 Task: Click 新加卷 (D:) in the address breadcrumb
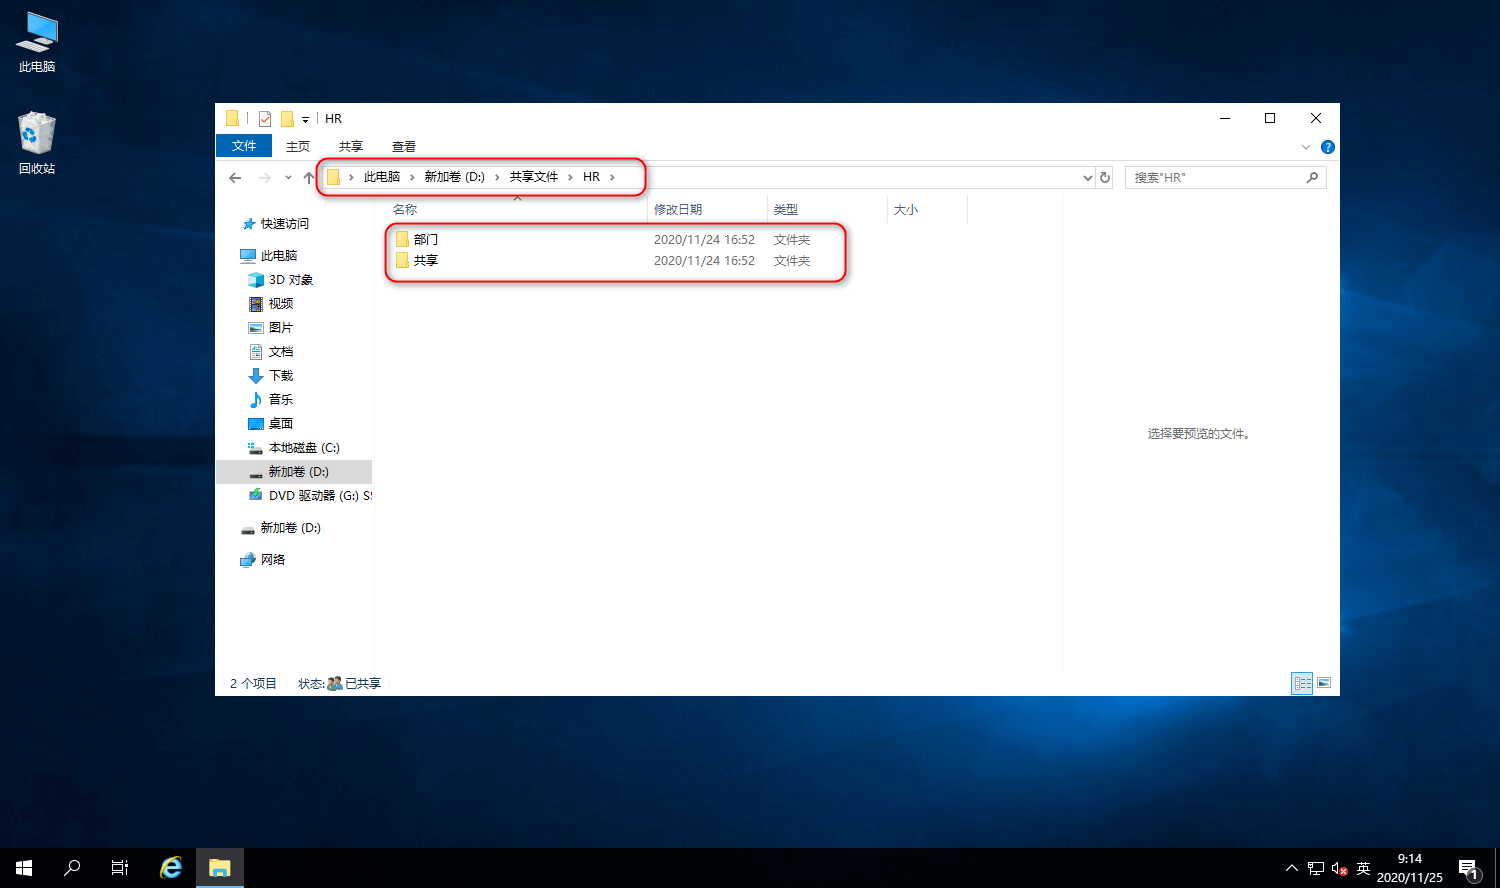point(454,177)
